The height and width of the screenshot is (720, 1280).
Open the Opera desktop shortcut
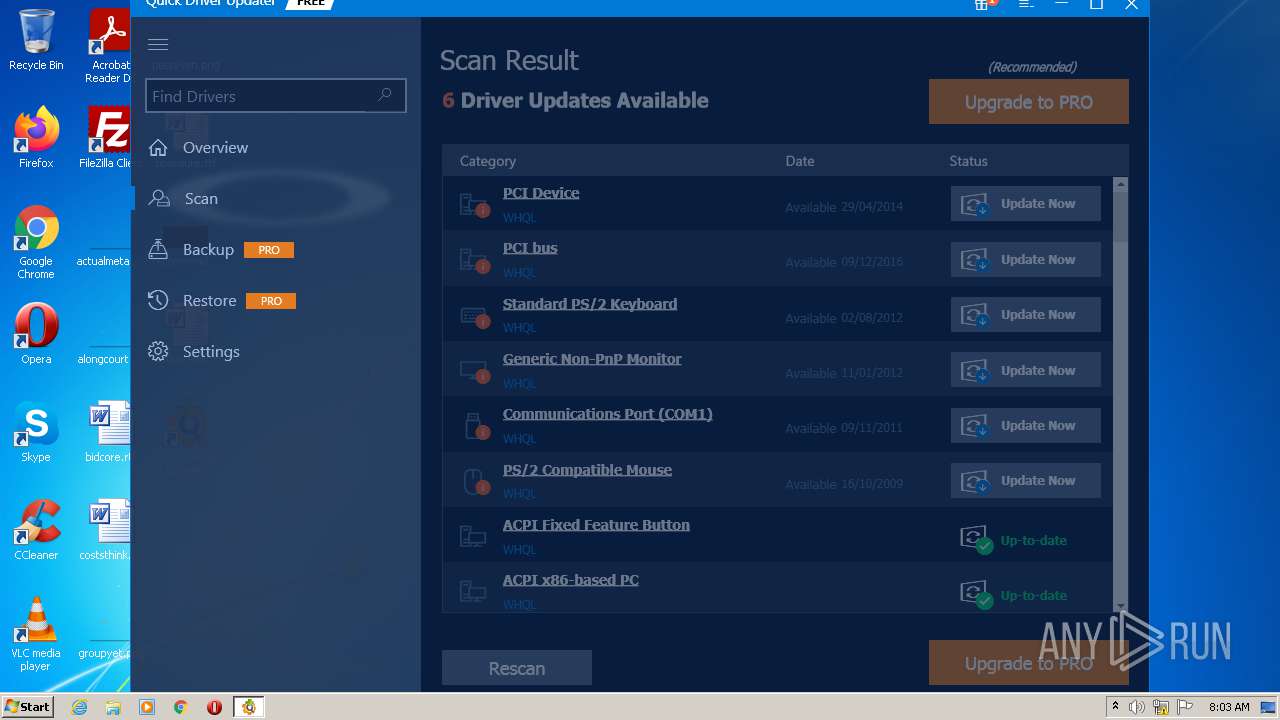click(36, 334)
